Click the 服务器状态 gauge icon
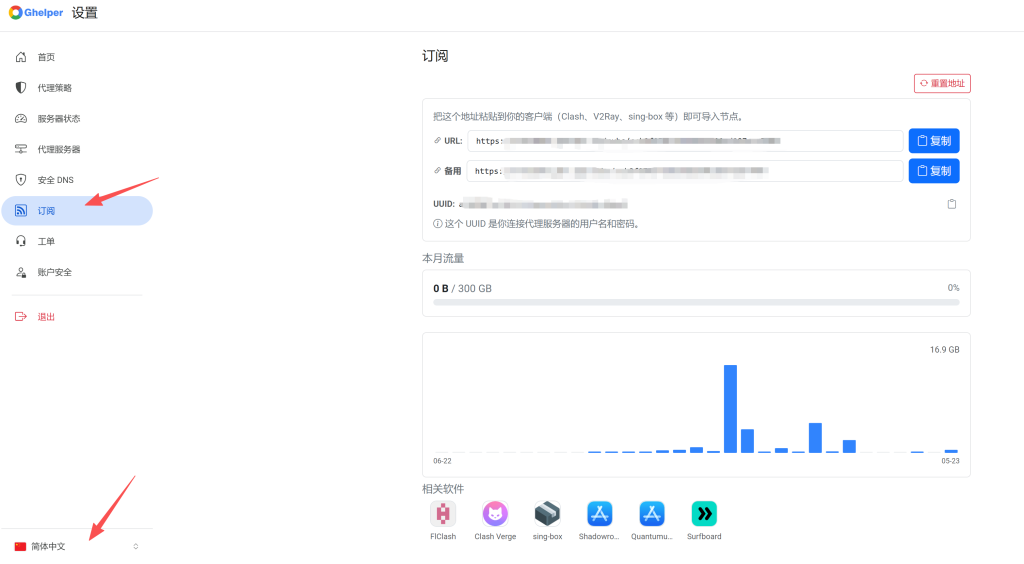Image resolution: width=1024 pixels, height=564 pixels. [x=21, y=118]
